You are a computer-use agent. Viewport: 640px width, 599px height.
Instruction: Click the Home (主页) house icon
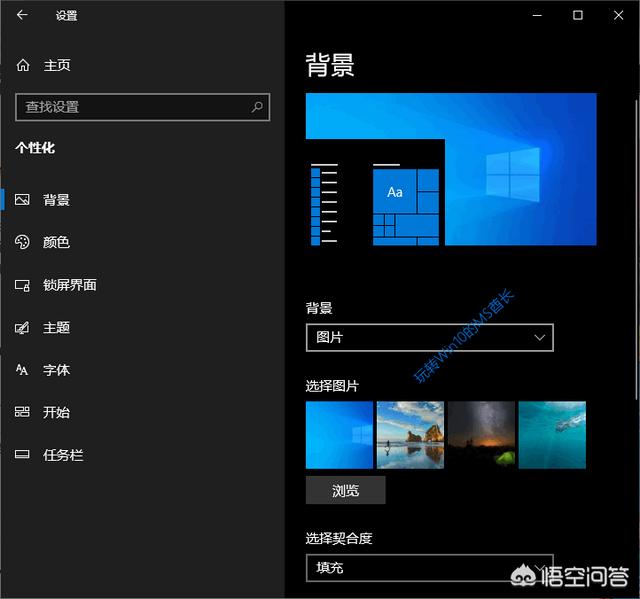click(x=23, y=65)
